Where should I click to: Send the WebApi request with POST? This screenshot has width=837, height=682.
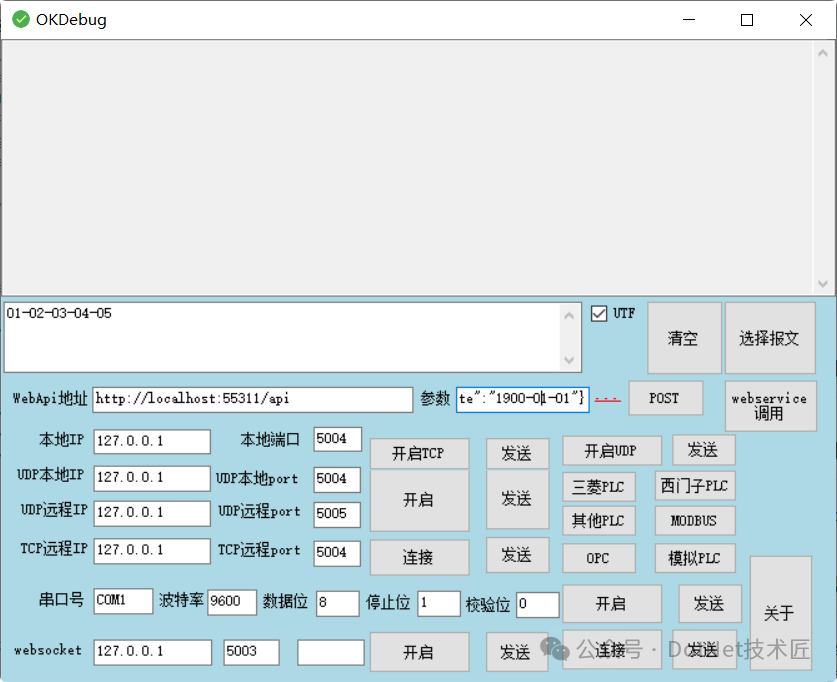[665, 398]
